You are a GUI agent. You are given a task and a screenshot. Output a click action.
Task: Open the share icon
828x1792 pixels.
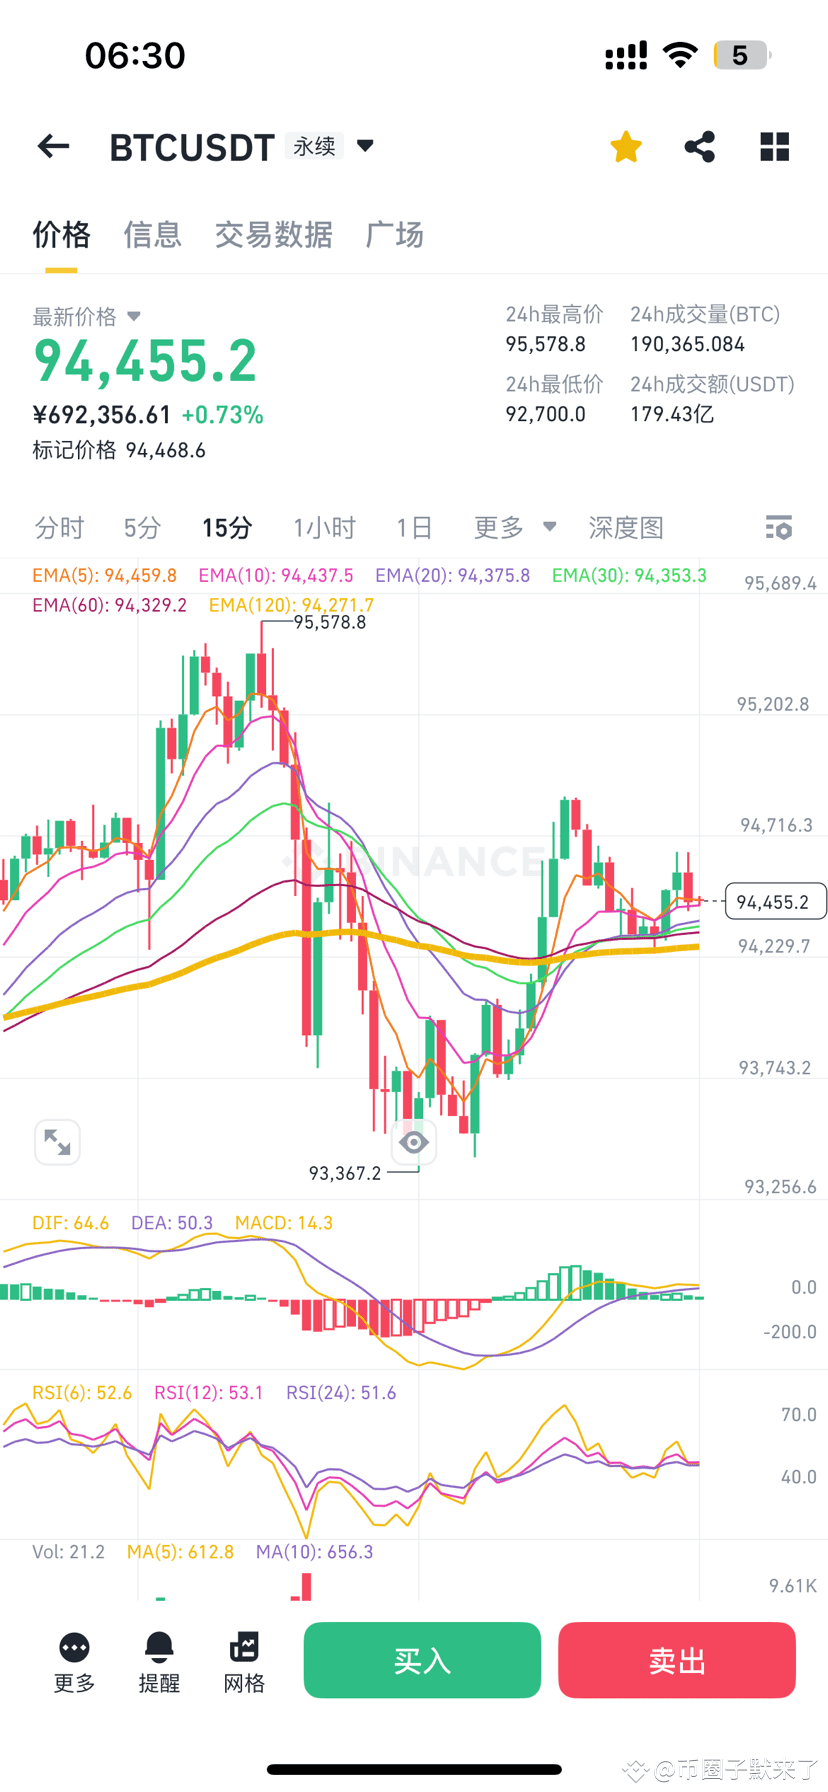tap(699, 146)
